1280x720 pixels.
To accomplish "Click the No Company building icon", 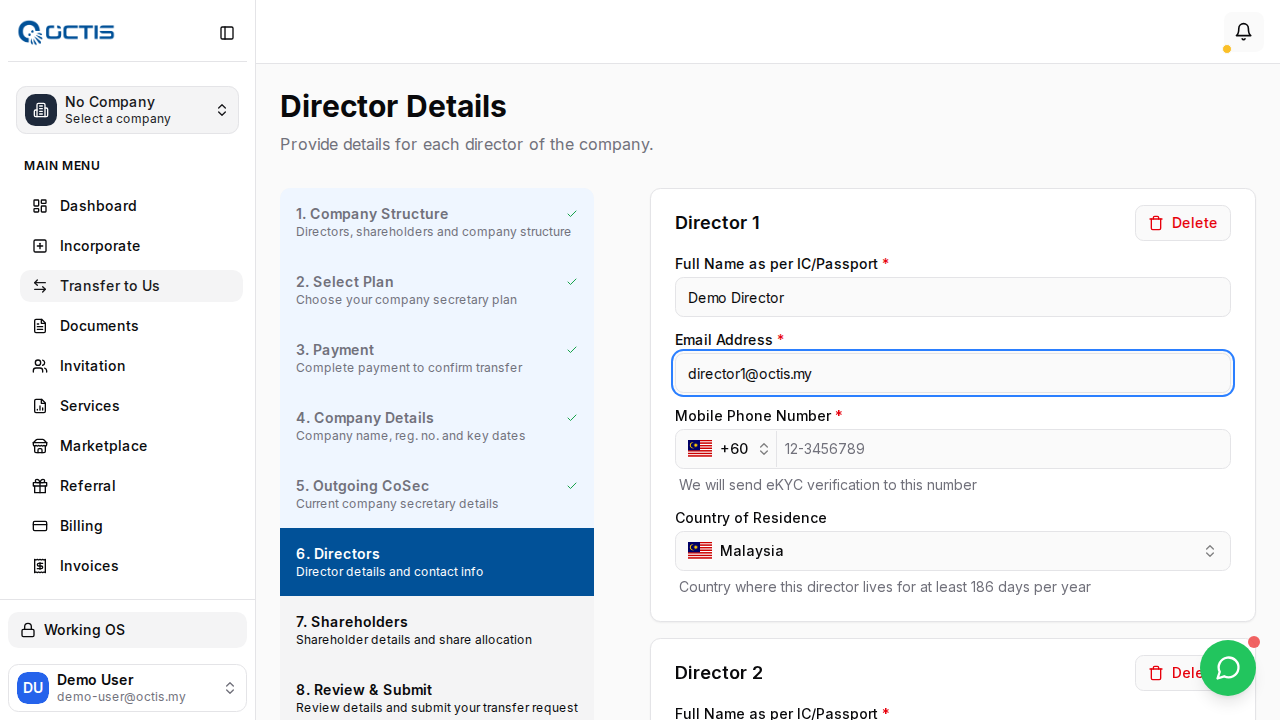I will [41, 110].
